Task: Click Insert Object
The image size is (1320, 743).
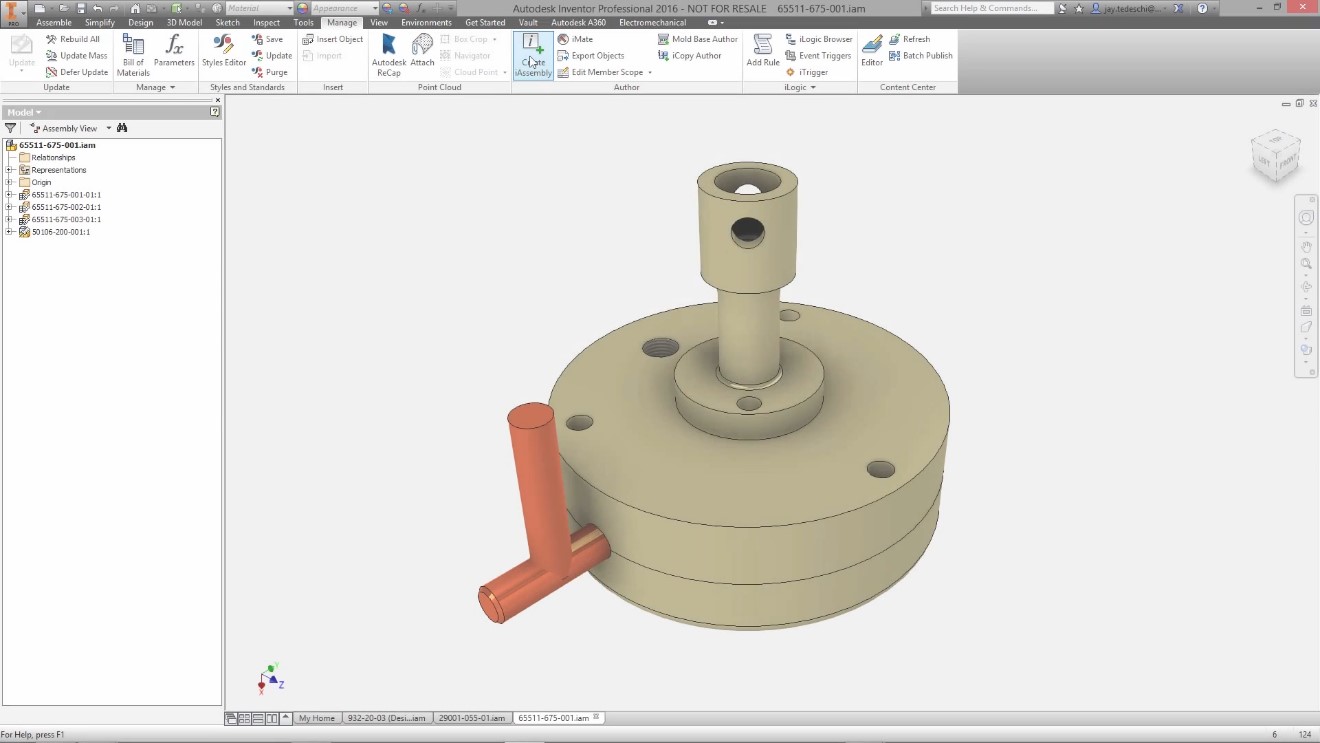Action: (x=333, y=39)
